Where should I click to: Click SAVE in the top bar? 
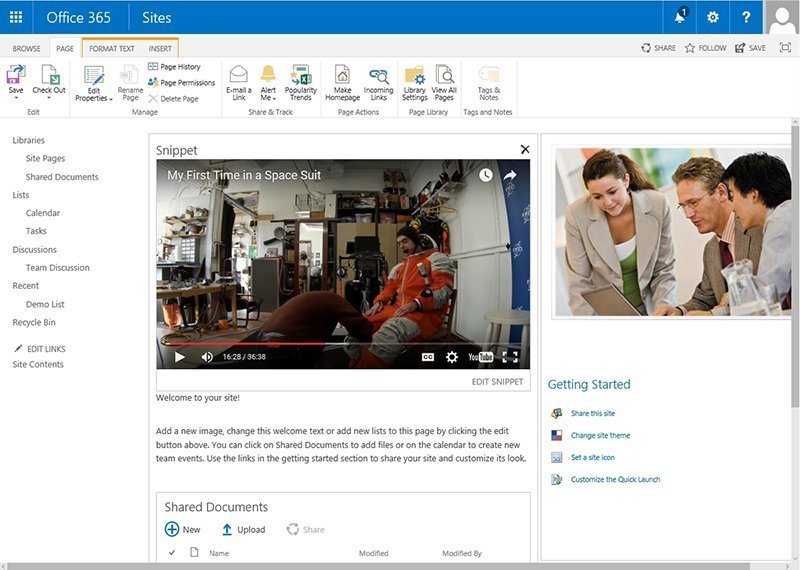[751, 47]
